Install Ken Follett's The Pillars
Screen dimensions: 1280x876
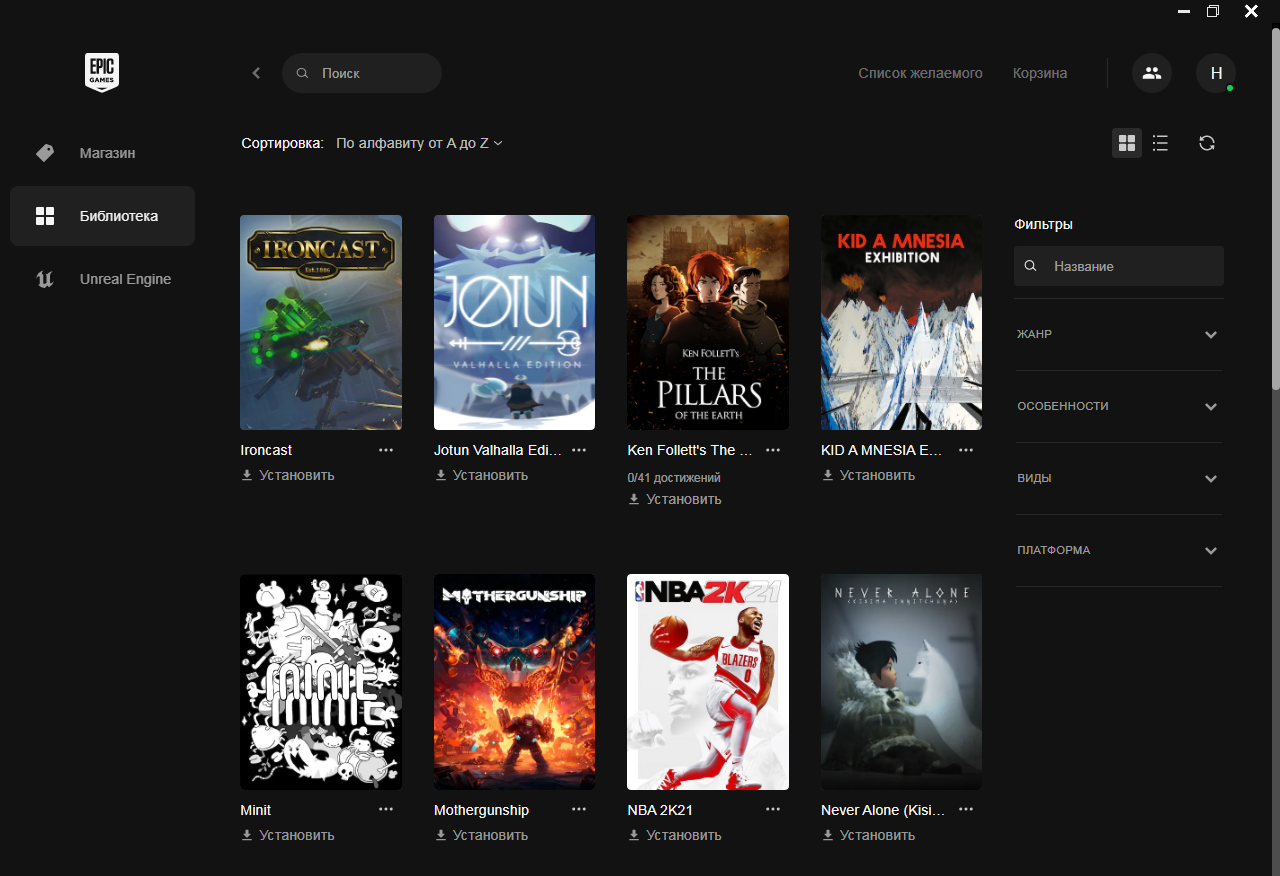coord(675,499)
